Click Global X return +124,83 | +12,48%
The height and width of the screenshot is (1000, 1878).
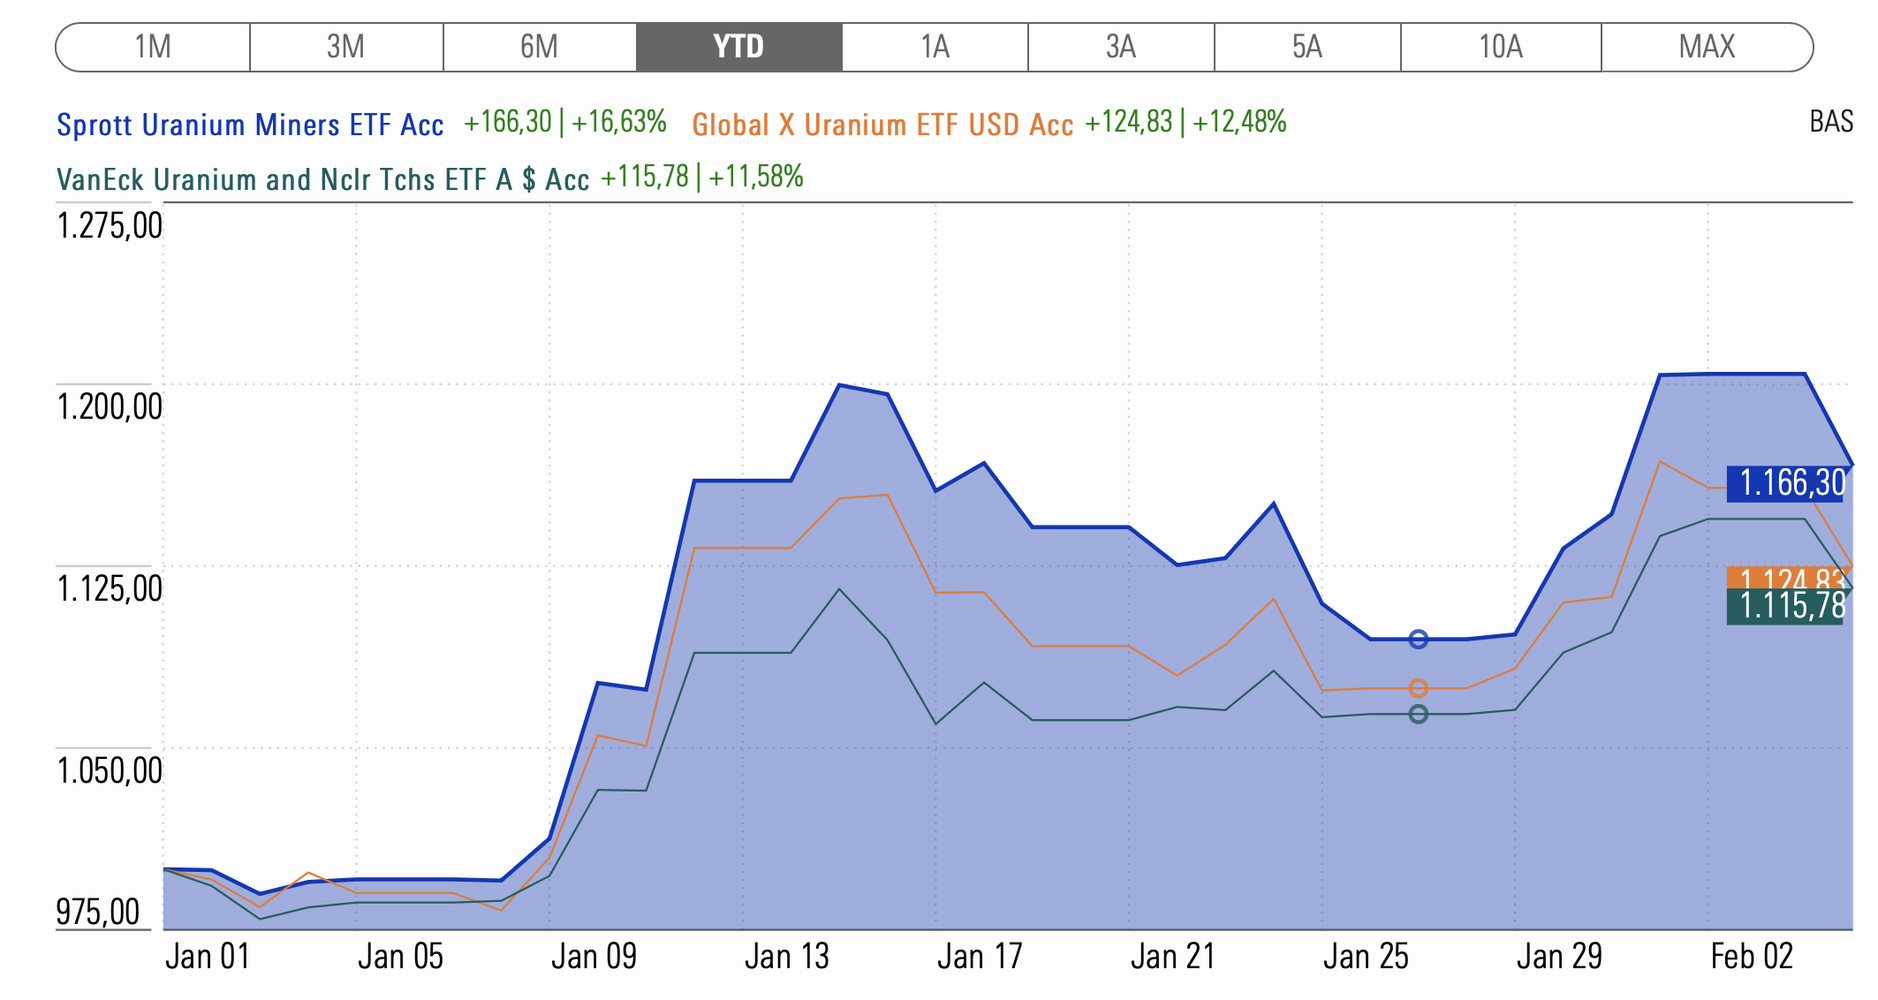click(x=1185, y=123)
